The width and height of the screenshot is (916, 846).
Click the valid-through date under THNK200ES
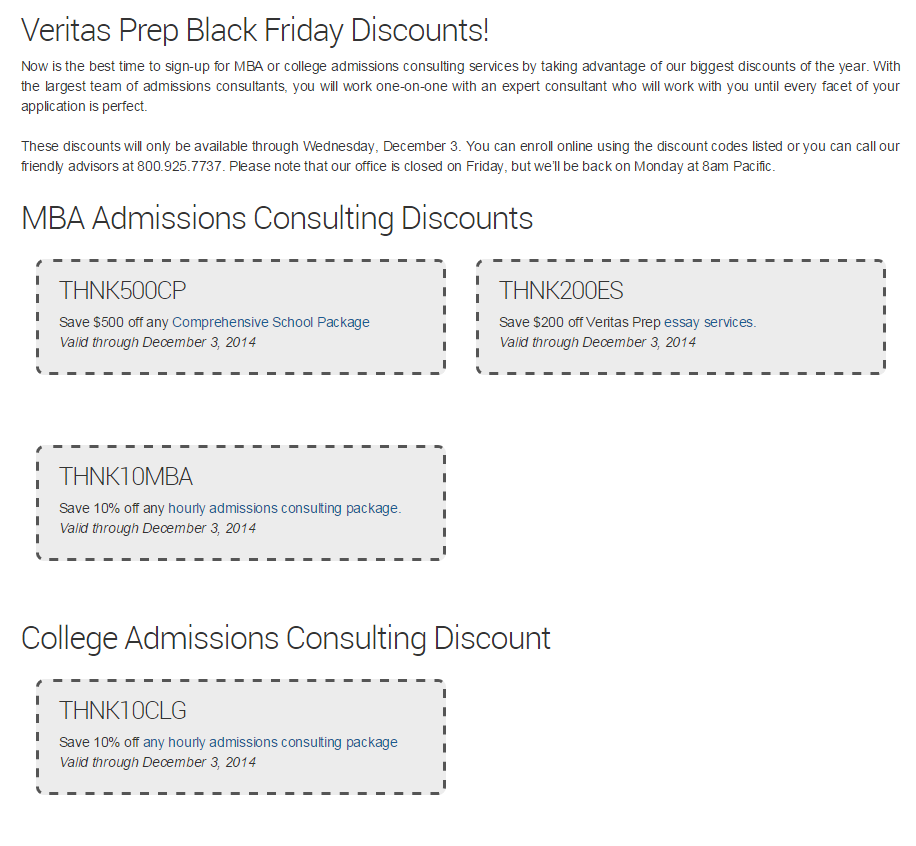598,343
